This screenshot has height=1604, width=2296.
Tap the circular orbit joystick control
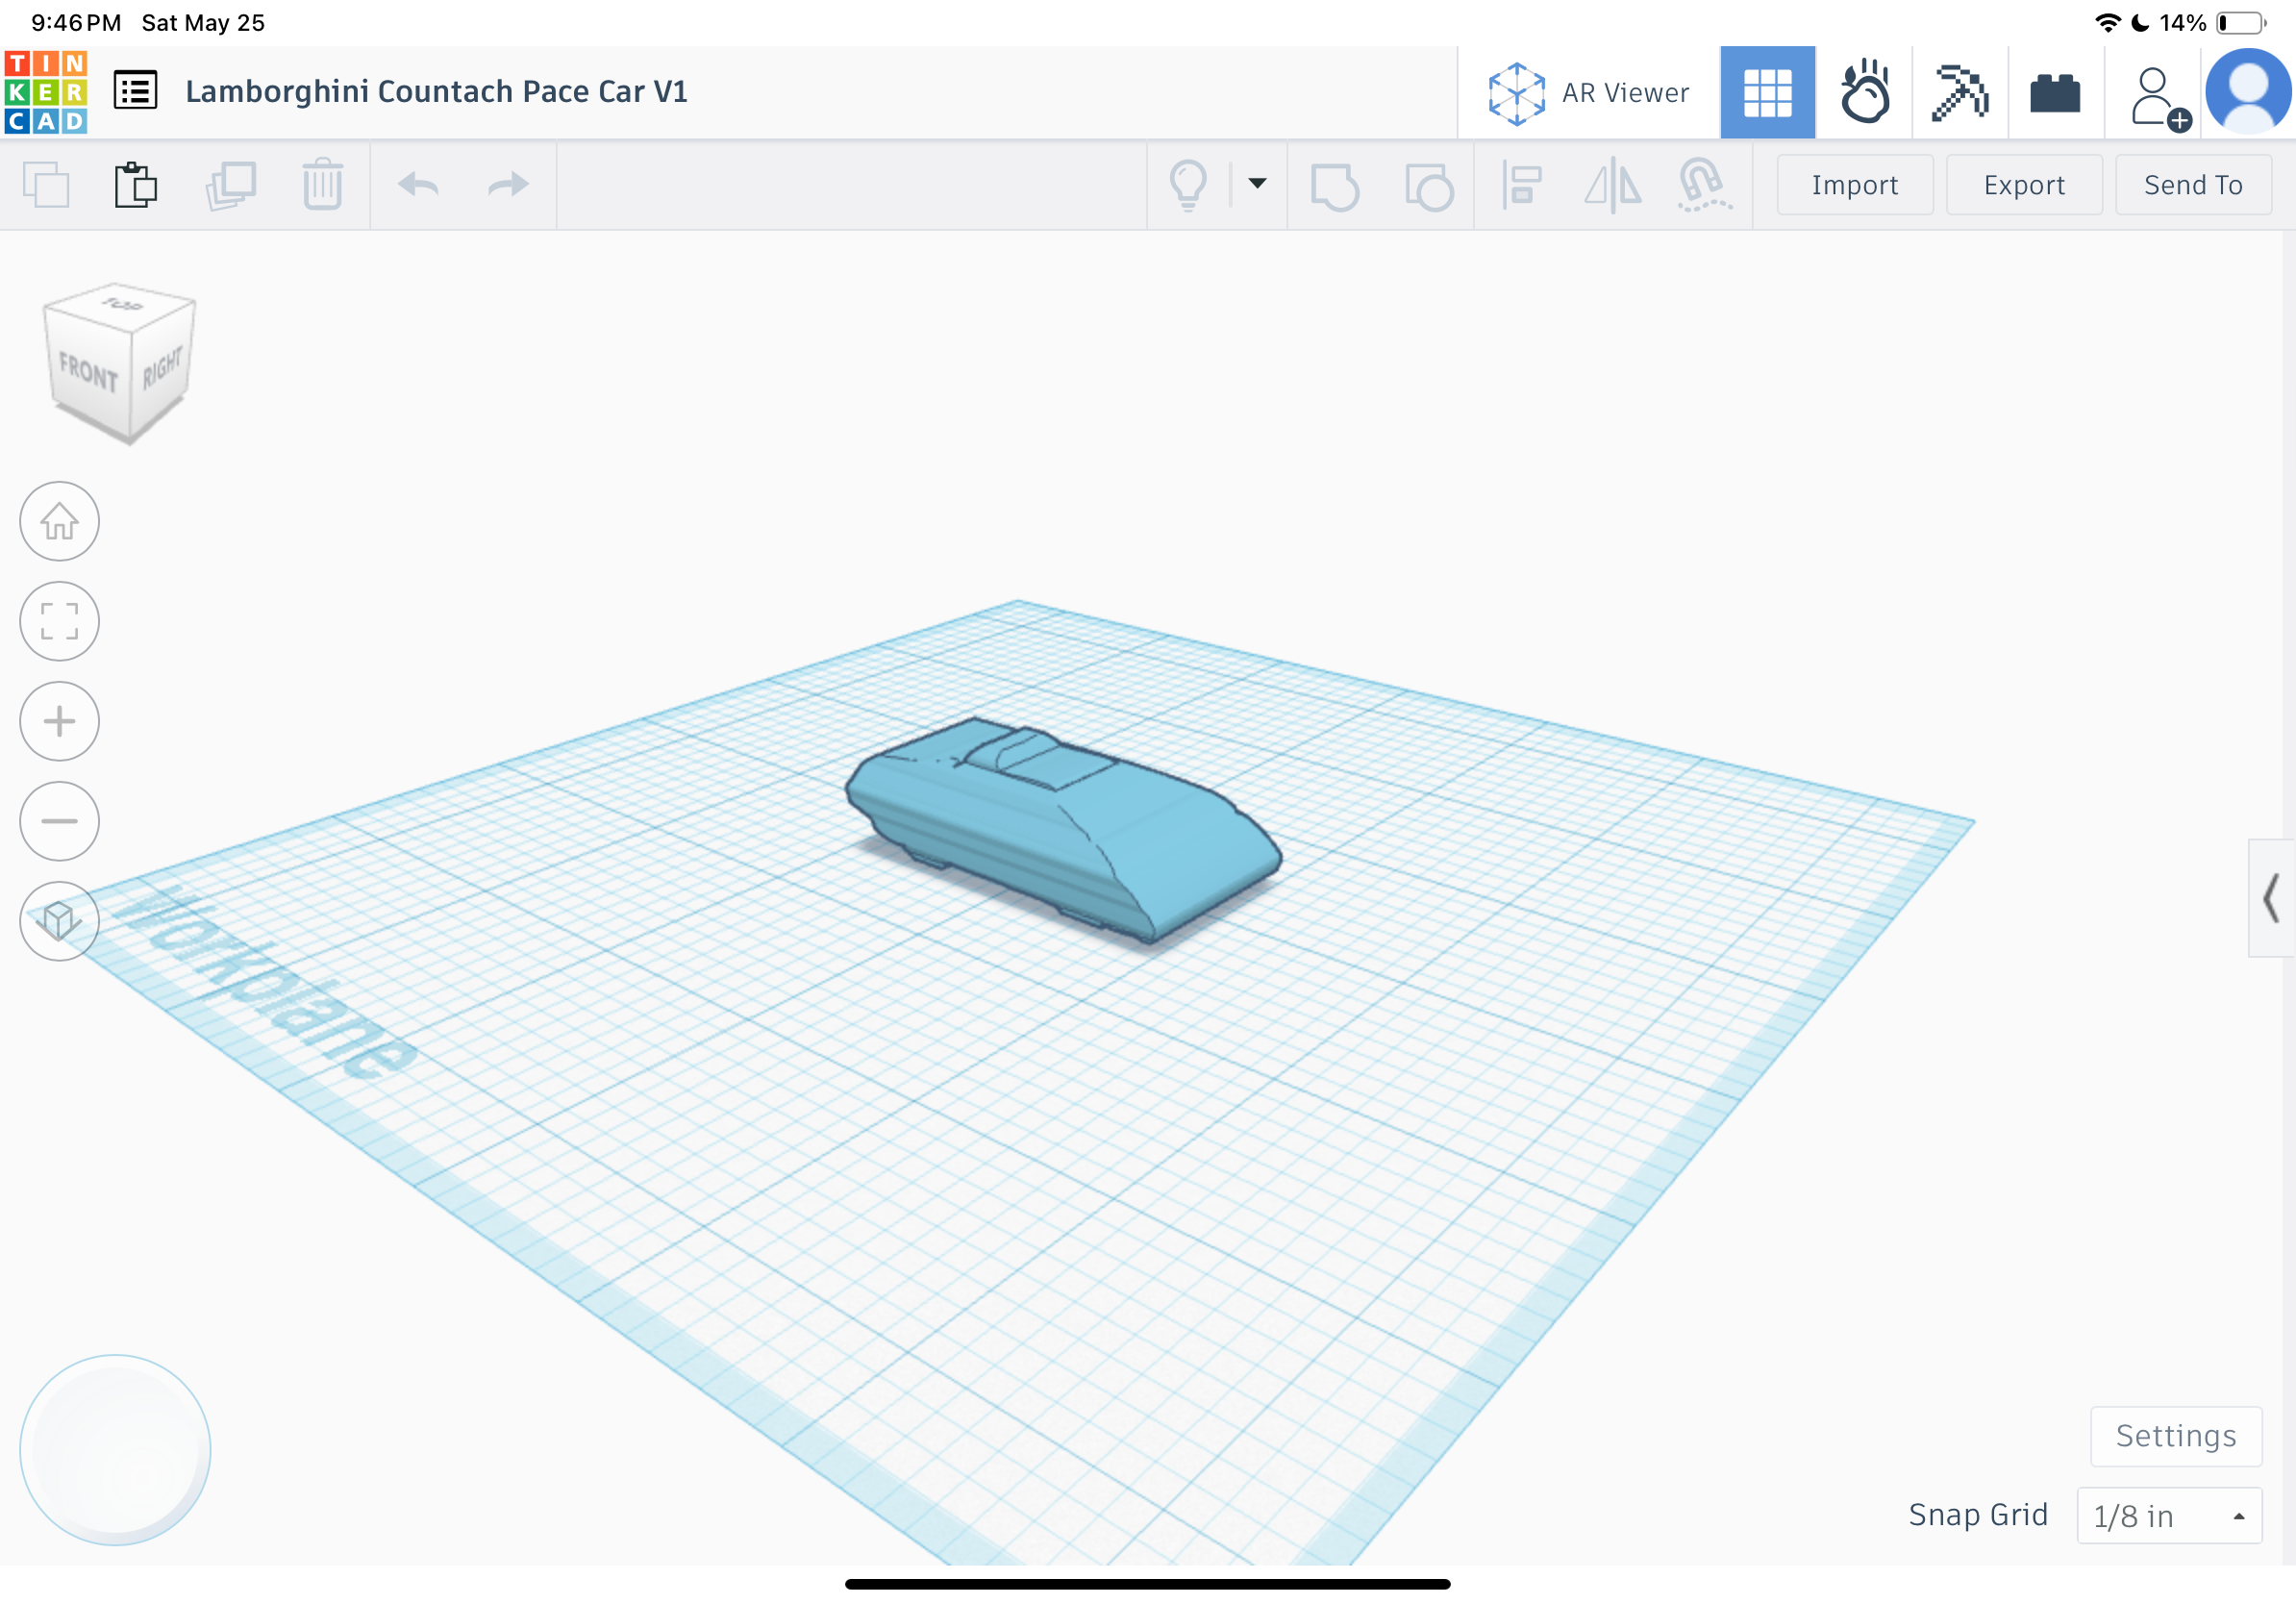click(x=115, y=1450)
